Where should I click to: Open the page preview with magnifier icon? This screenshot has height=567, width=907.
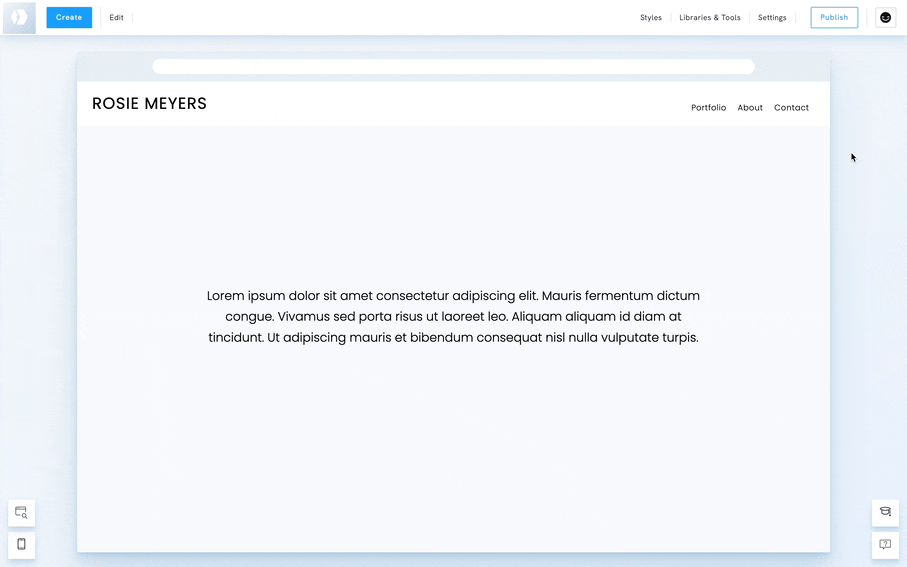pyautogui.click(x=21, y=513)
